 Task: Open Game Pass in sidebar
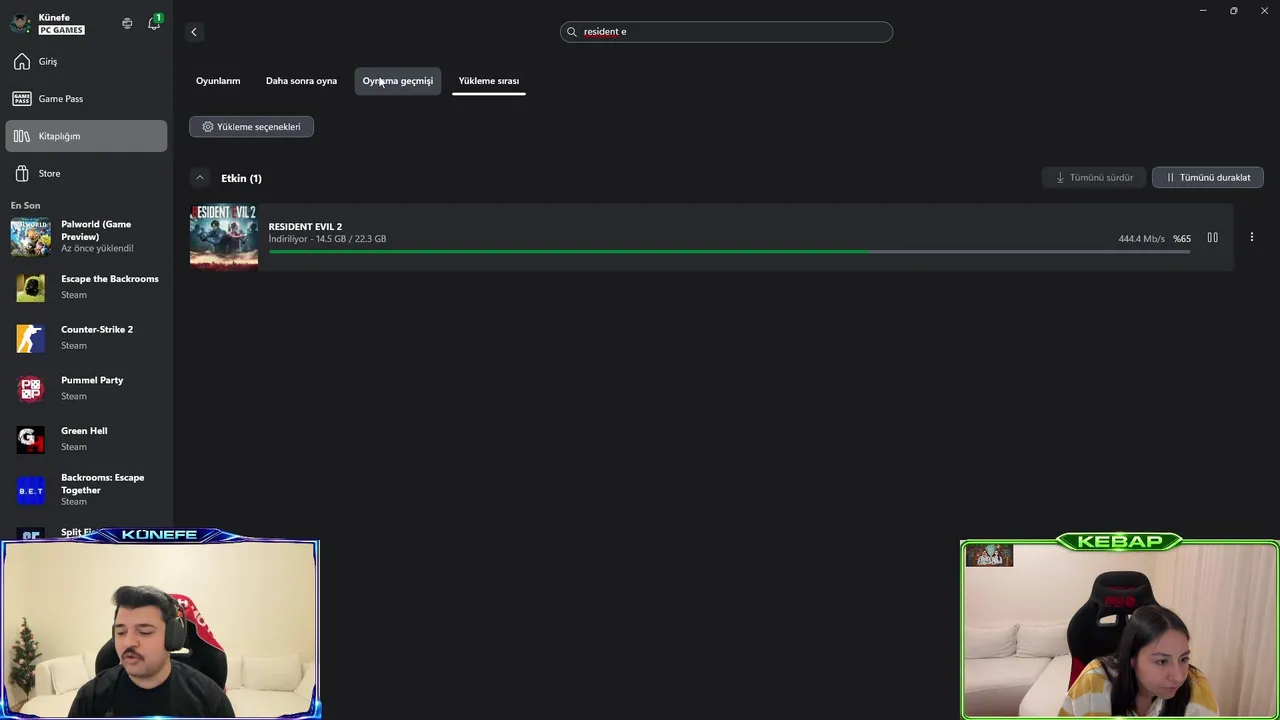point(86,99)
